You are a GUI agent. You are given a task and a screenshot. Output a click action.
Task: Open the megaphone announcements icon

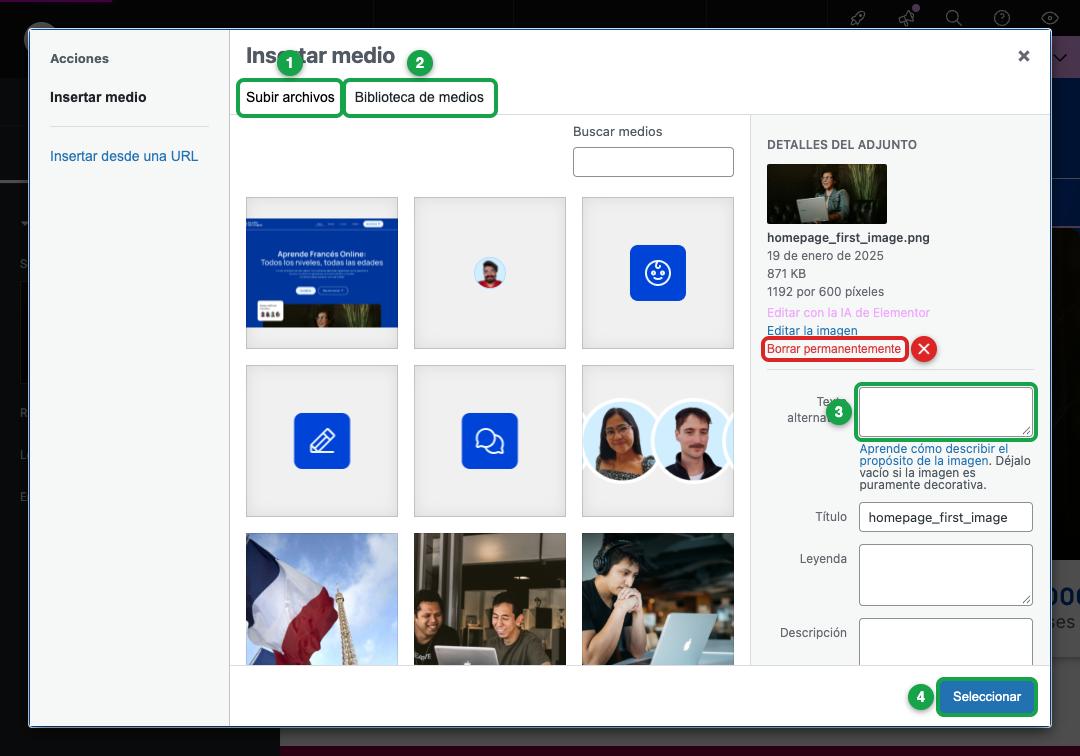[908, 17]
